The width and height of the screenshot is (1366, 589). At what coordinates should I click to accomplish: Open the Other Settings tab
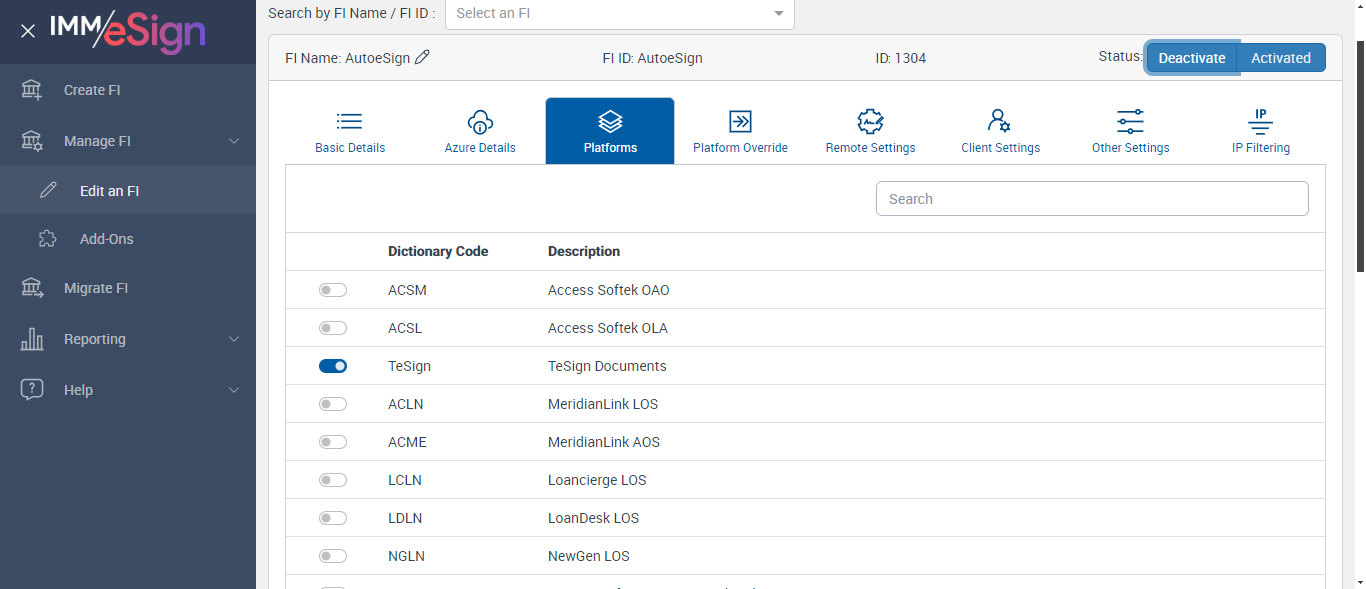point(1131,131)
